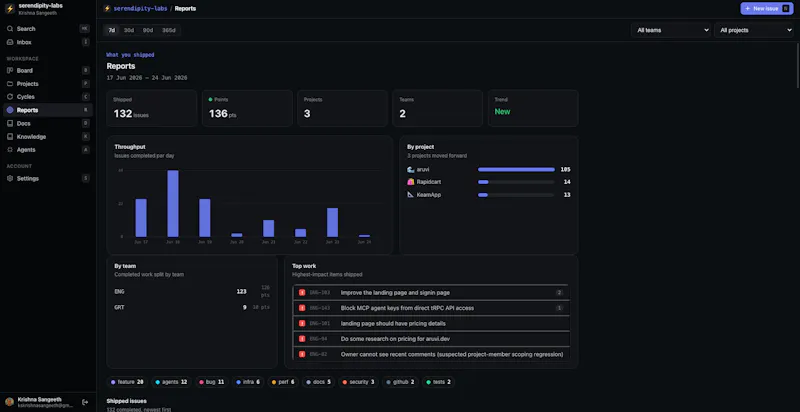Open 'Do some research on pricing' issue
This screenshot has height=412, width=800.
pyautogui.click(x=431, y=339)
